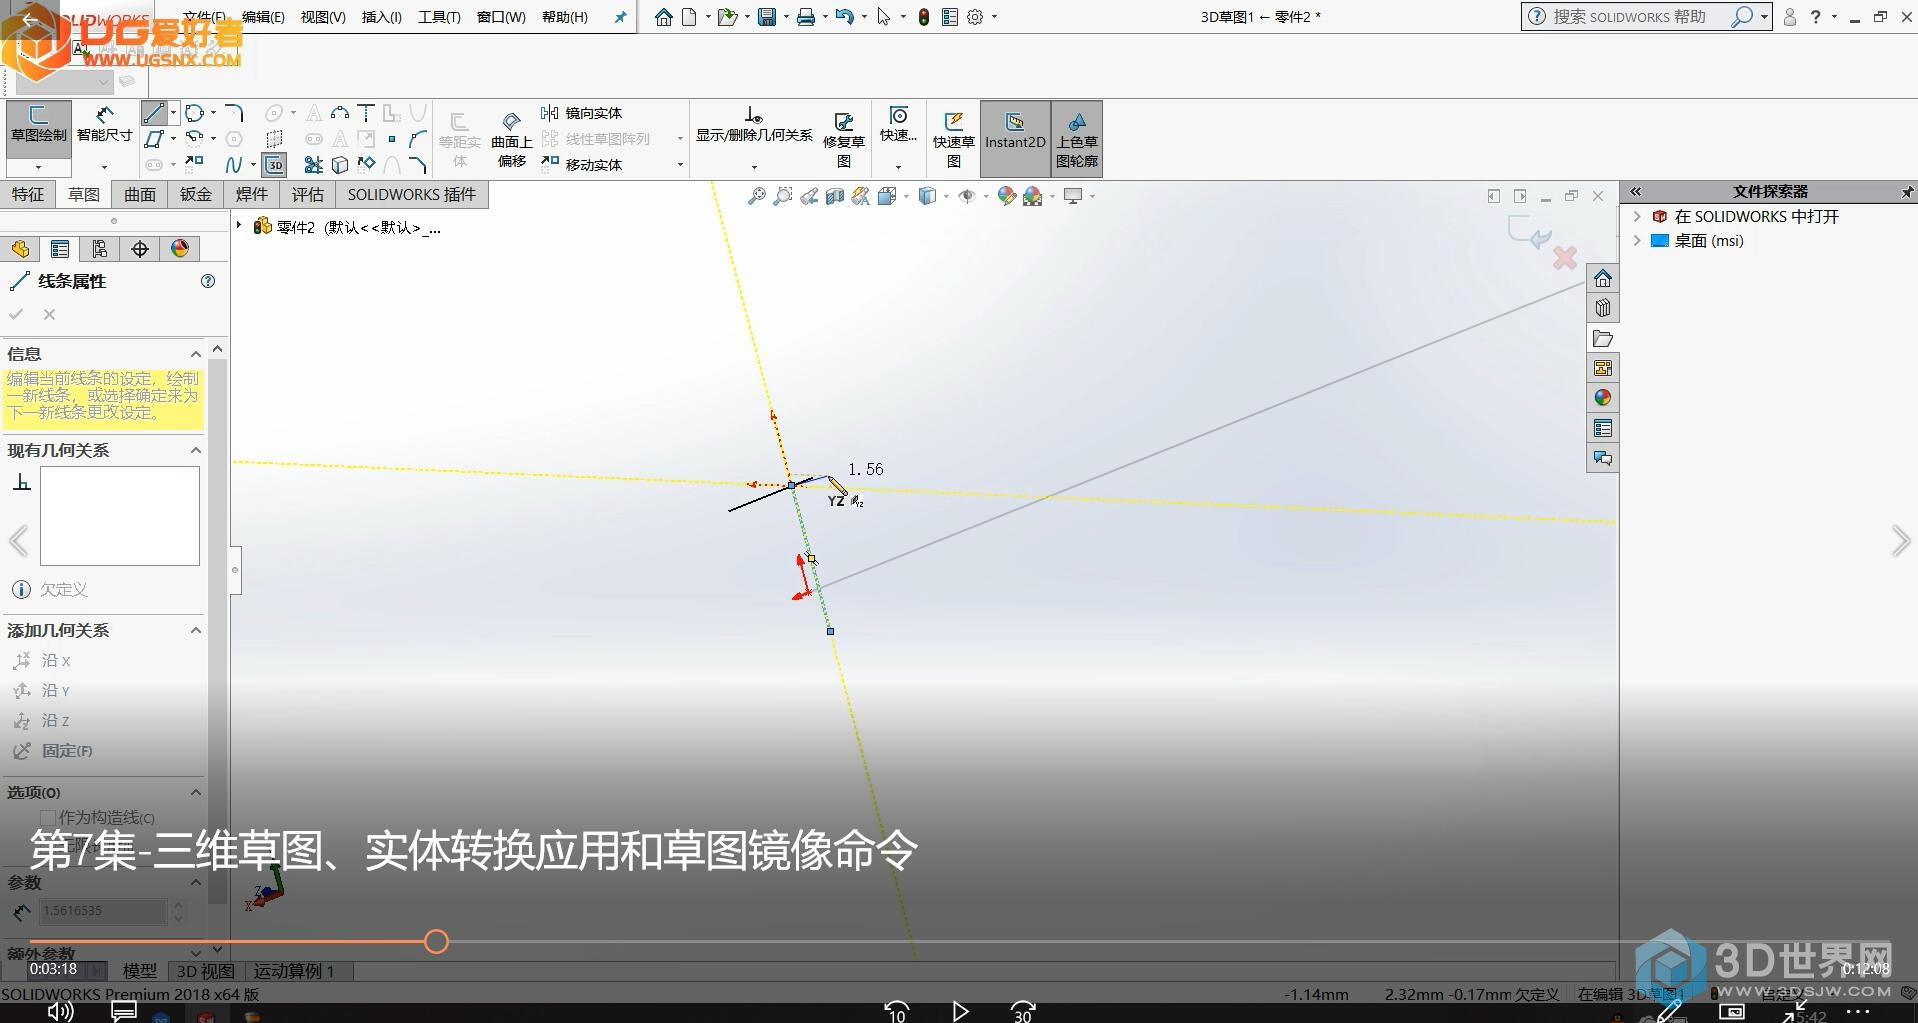Viewport: 1918px width, 1023px height.
Task: Click 修复草图 repair sketch
Action: (x=843, y=139)
